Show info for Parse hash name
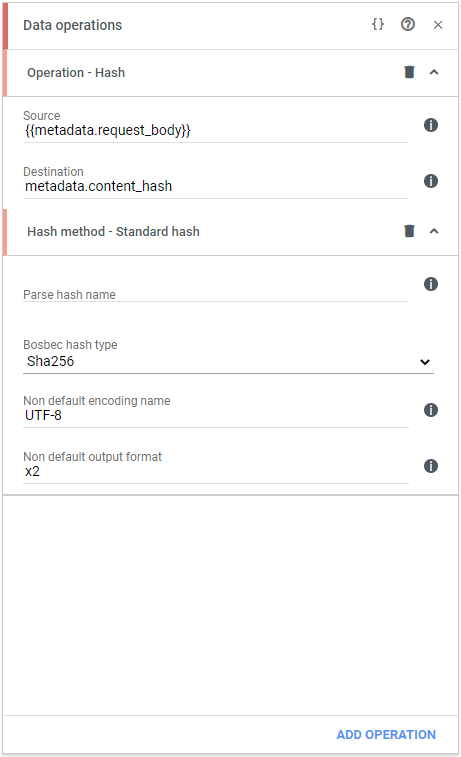The image size is (461, 757). (x=431, y=284)
